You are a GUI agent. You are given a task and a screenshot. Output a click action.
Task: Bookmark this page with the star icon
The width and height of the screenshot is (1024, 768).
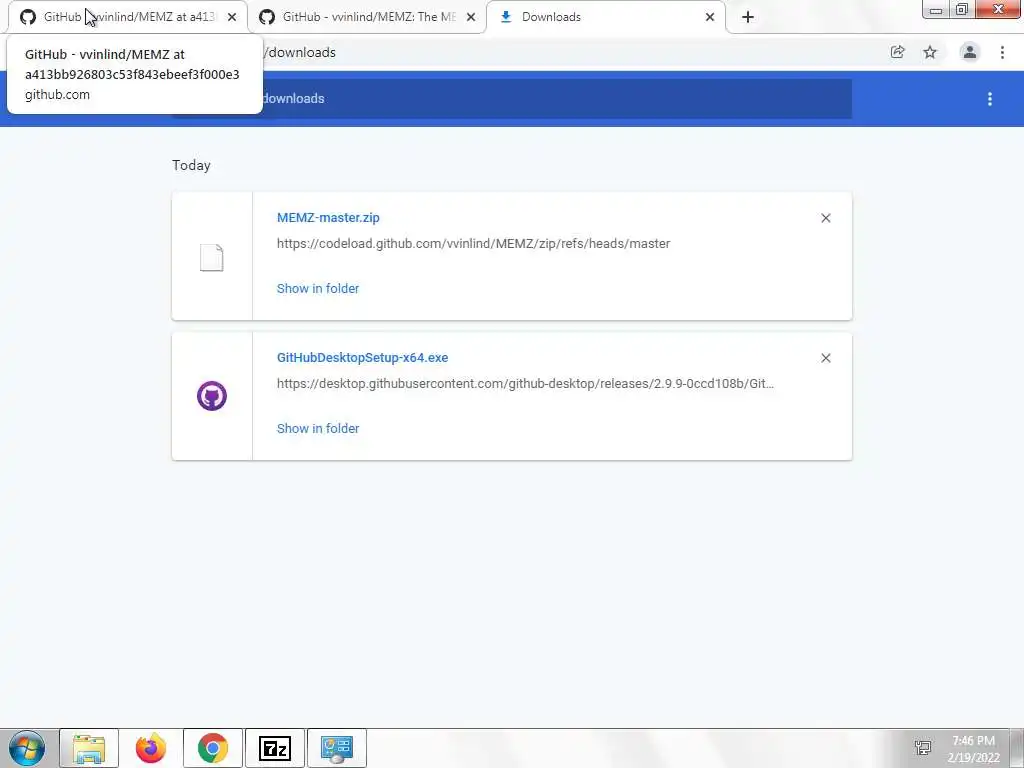coord(930,52)
